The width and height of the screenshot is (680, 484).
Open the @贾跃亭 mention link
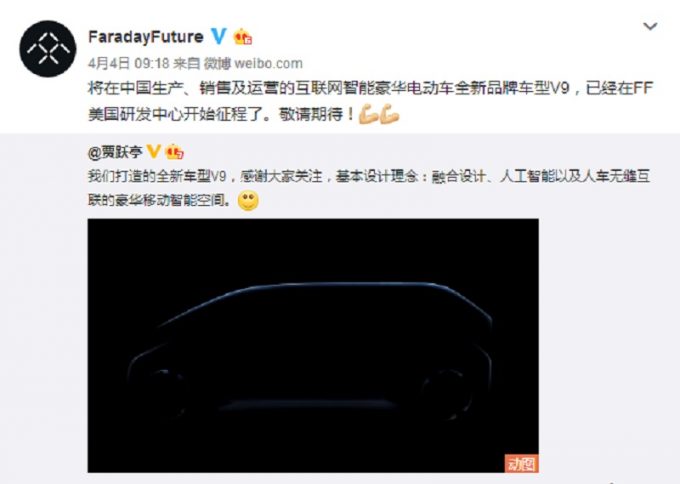115,152
